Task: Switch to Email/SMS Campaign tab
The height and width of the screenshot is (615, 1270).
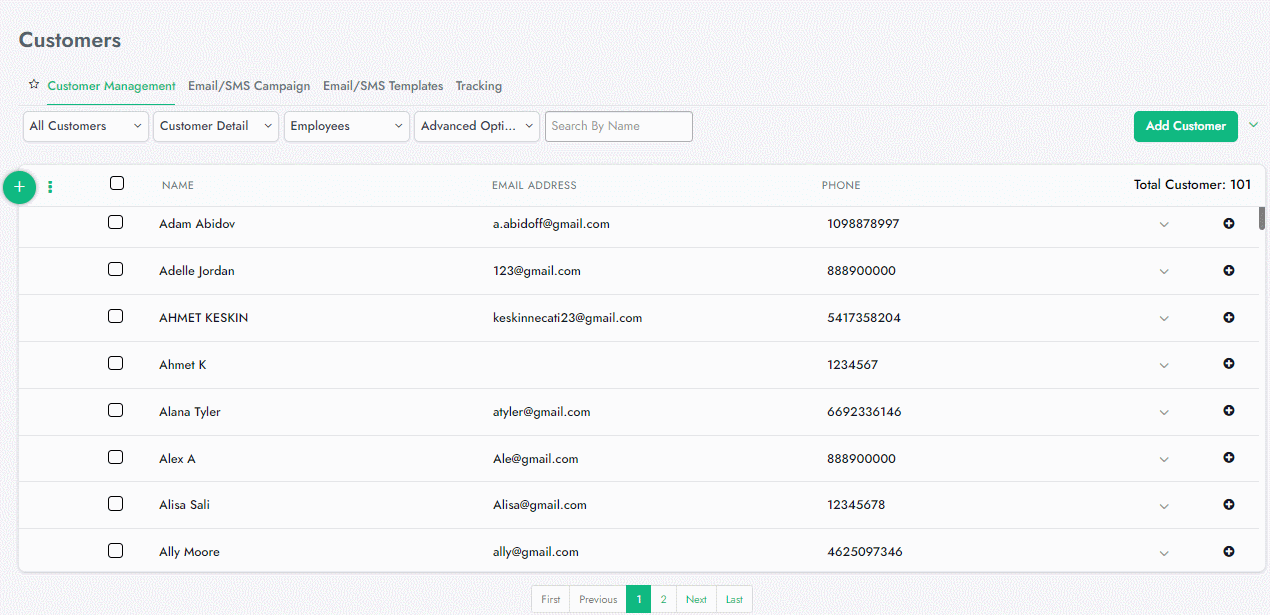Action: pyautogui.click(x=249, y=86)
